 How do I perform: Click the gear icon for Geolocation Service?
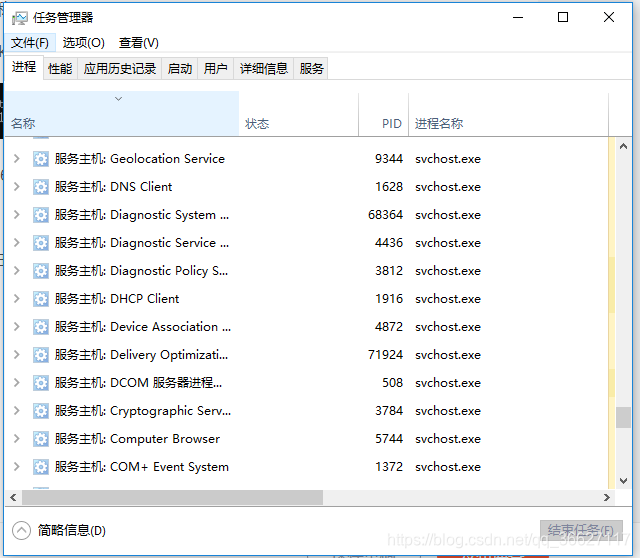point(40,159)
